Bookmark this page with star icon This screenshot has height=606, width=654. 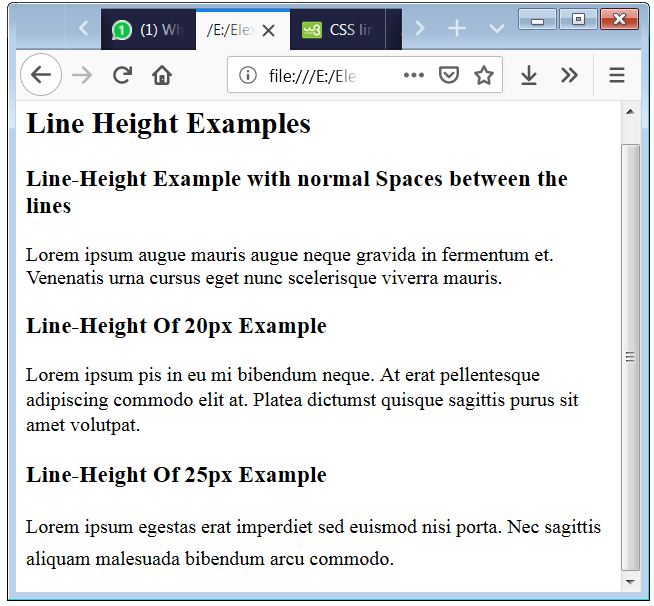click(x=484, y=76)
